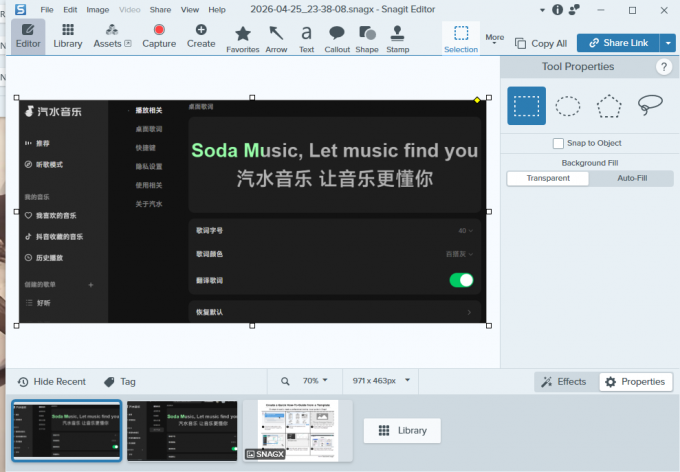
Task: Open Library from the recent tray
Action: [402, 430]
